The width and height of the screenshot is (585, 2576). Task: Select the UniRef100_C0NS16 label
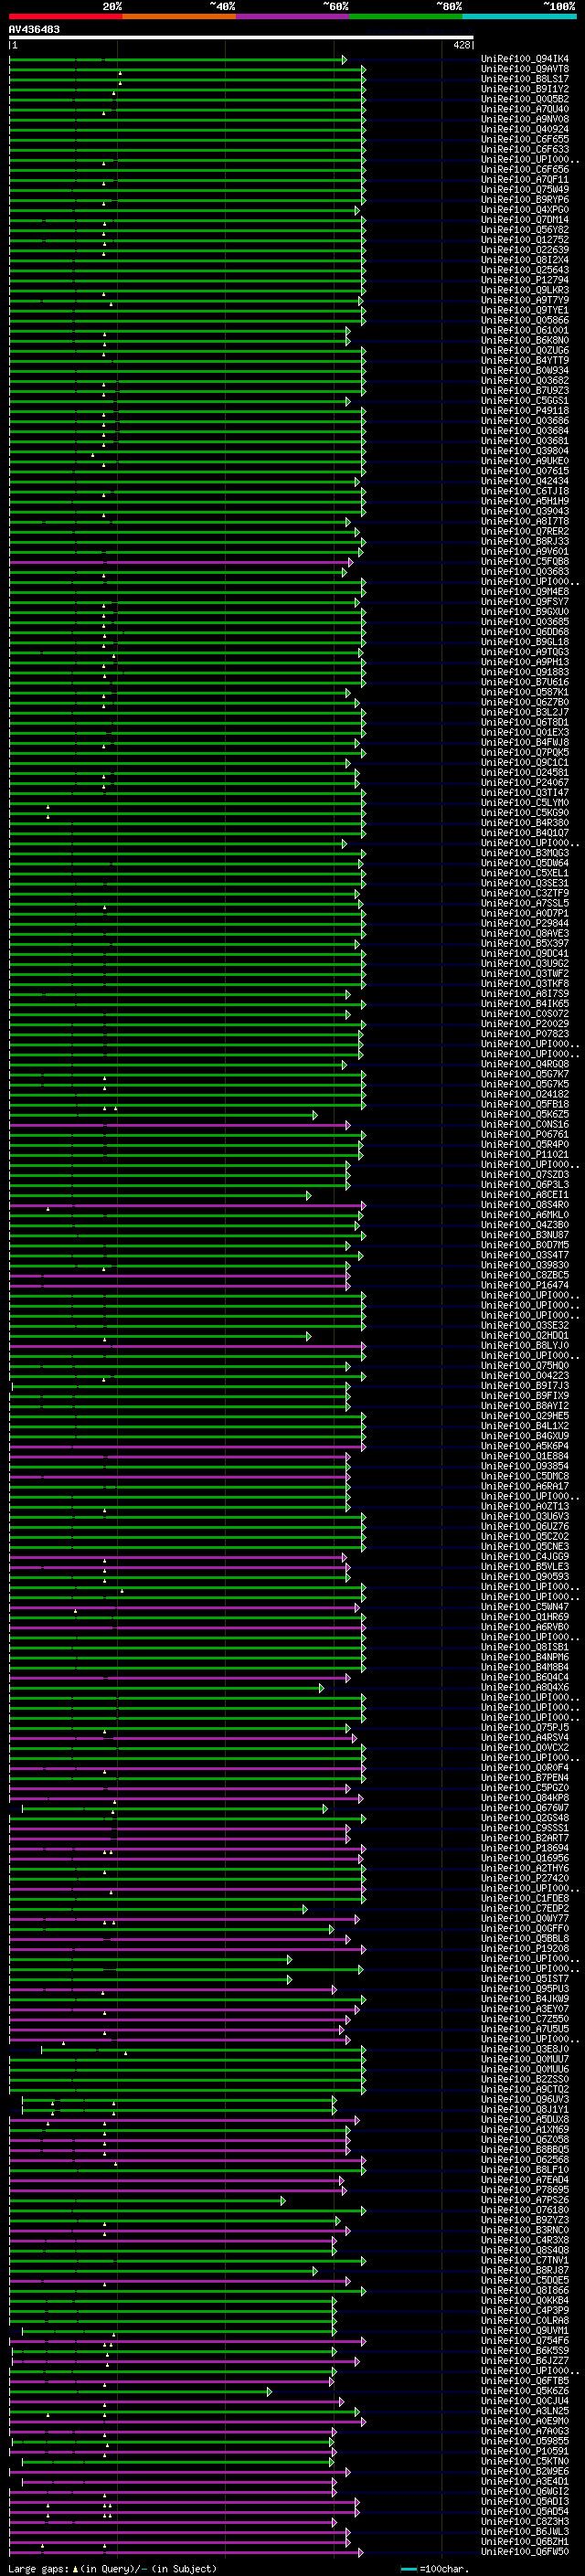525,1125
